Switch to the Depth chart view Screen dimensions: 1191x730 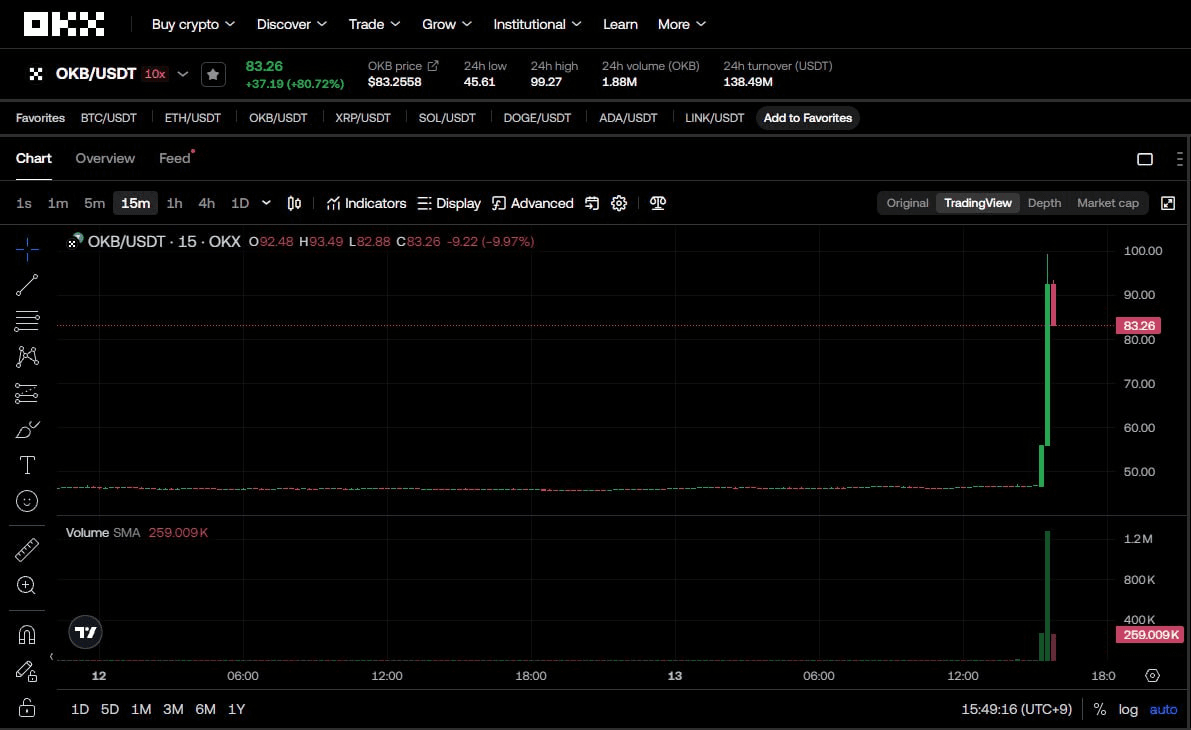pos(1044,203)
